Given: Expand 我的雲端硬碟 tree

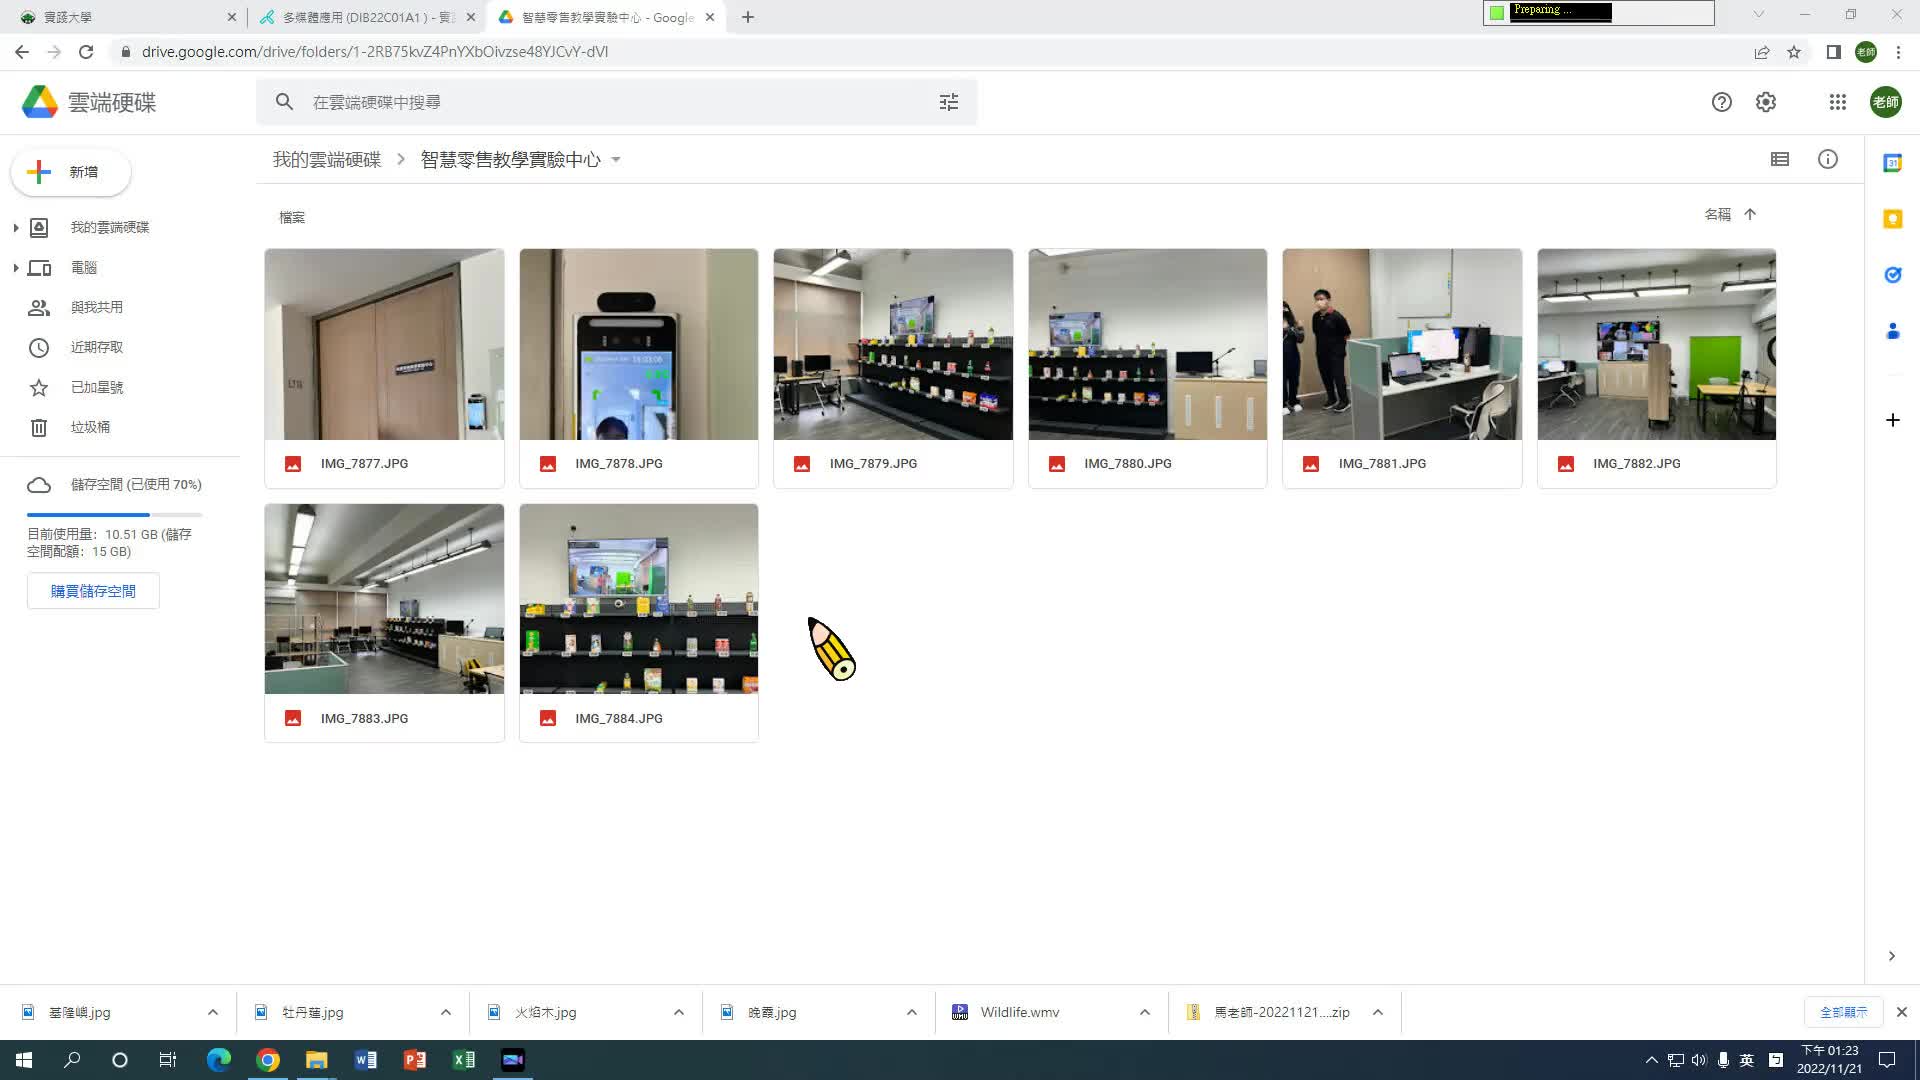Looking at the screenshot, I should pyautogui.click(x=15, y=228).
